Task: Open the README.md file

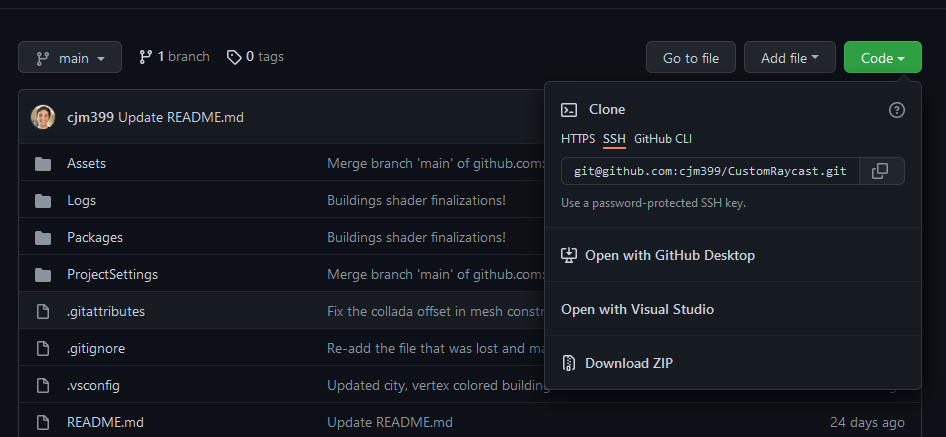Action: tap(106, 422)
